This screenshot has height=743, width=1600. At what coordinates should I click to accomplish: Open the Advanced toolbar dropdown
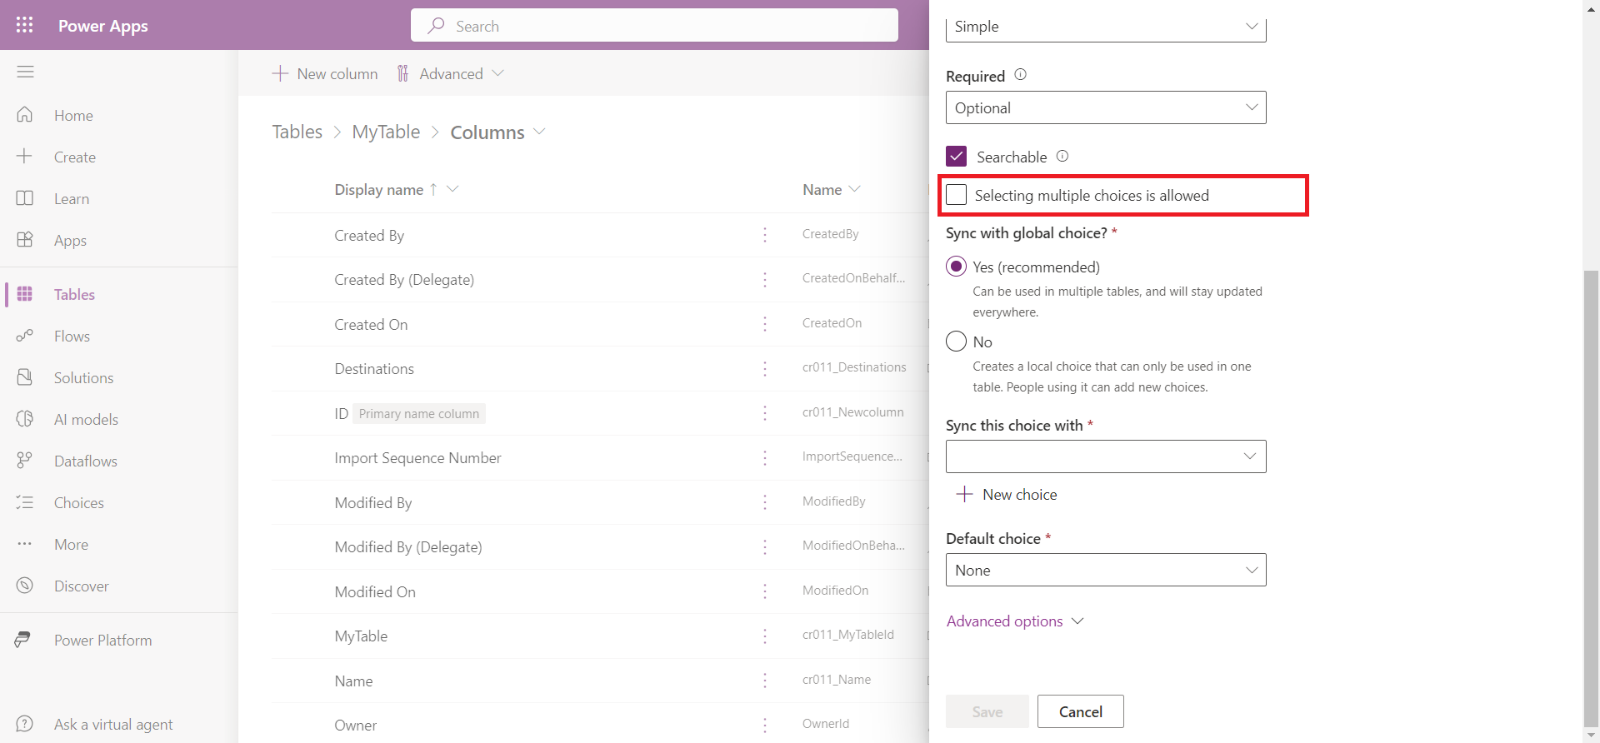click(x=450, y=73)
